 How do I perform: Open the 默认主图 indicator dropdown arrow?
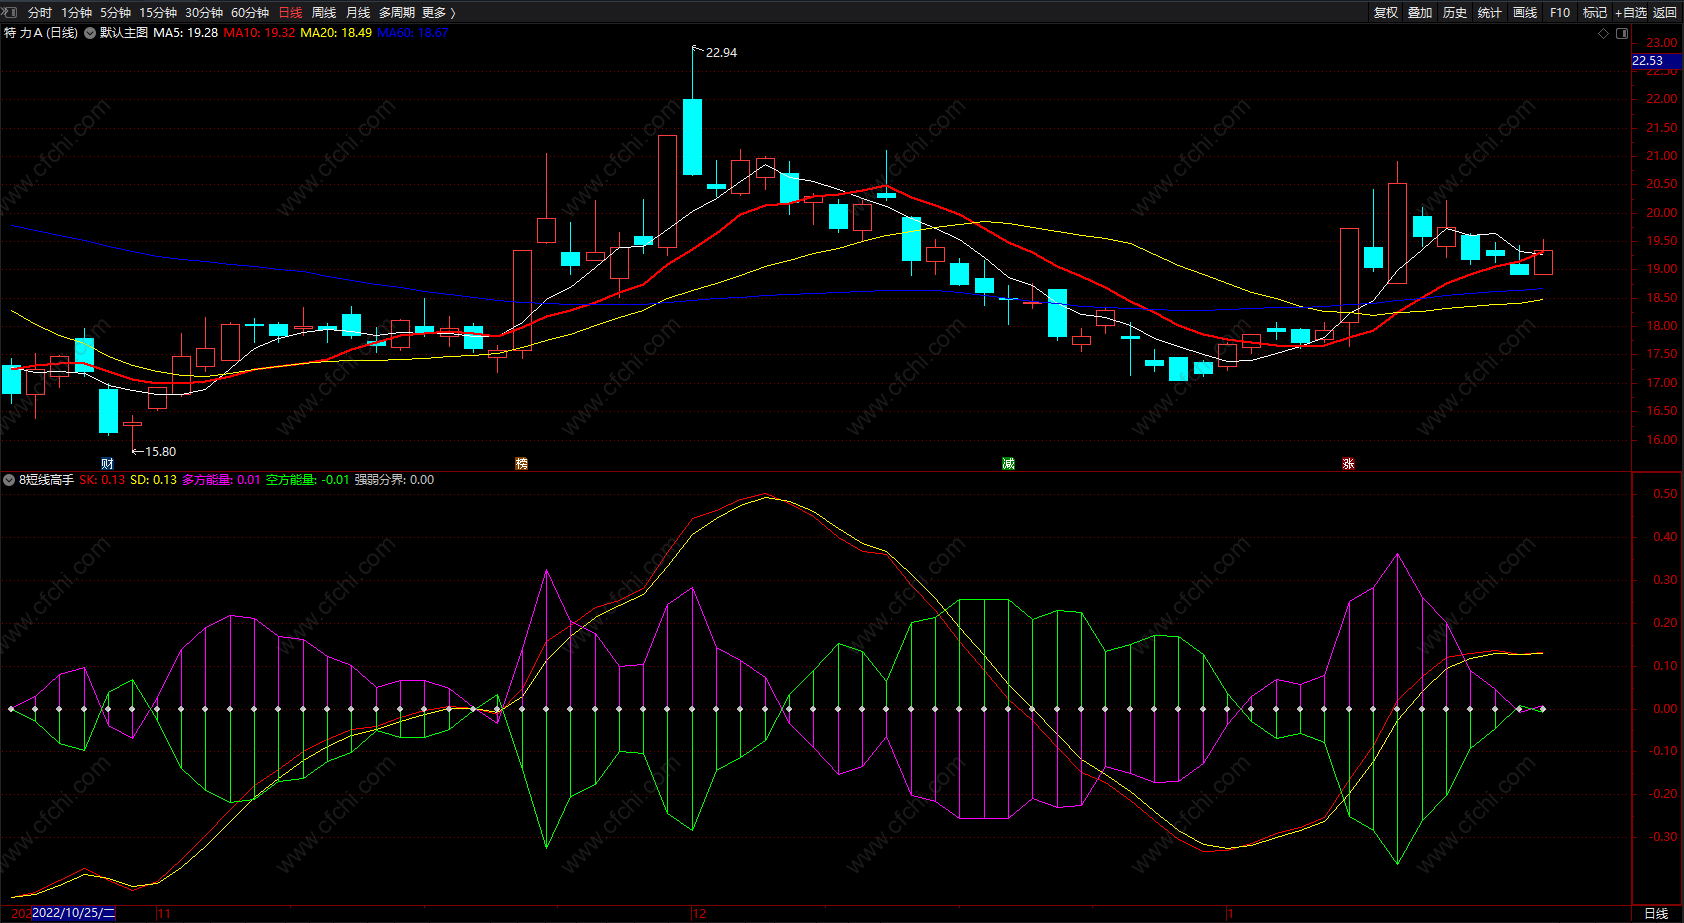point(90,33)
